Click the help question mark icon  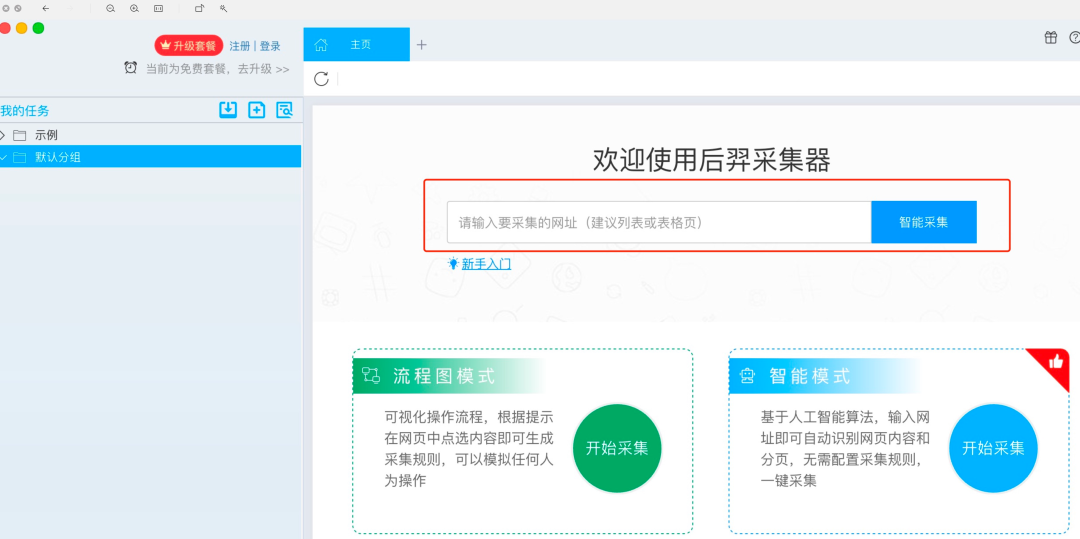pos(1074,37)
